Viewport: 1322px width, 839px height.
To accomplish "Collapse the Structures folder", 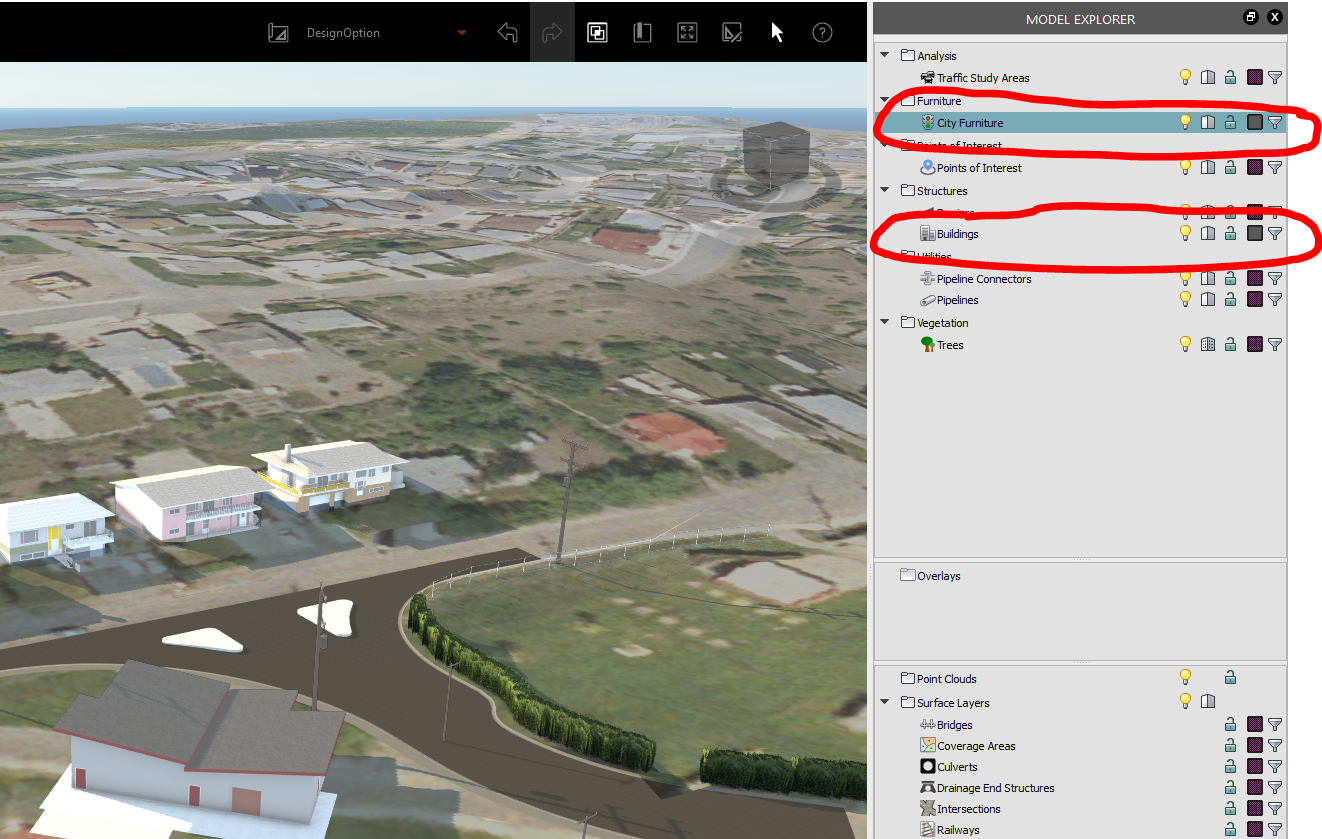I will (885, 190).
